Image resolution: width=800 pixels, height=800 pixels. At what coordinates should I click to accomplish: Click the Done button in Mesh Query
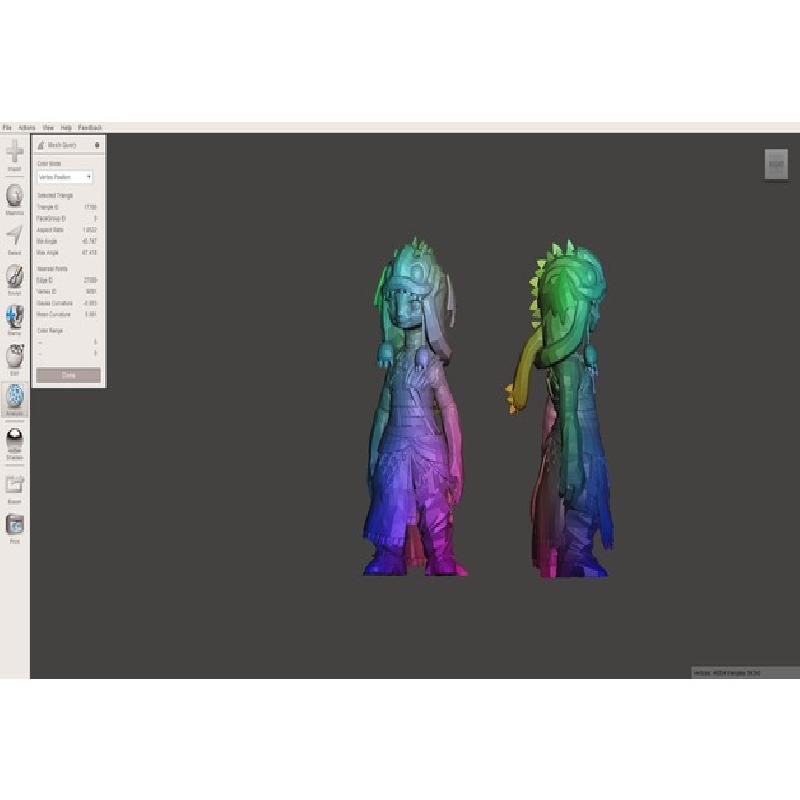(68, 376)
